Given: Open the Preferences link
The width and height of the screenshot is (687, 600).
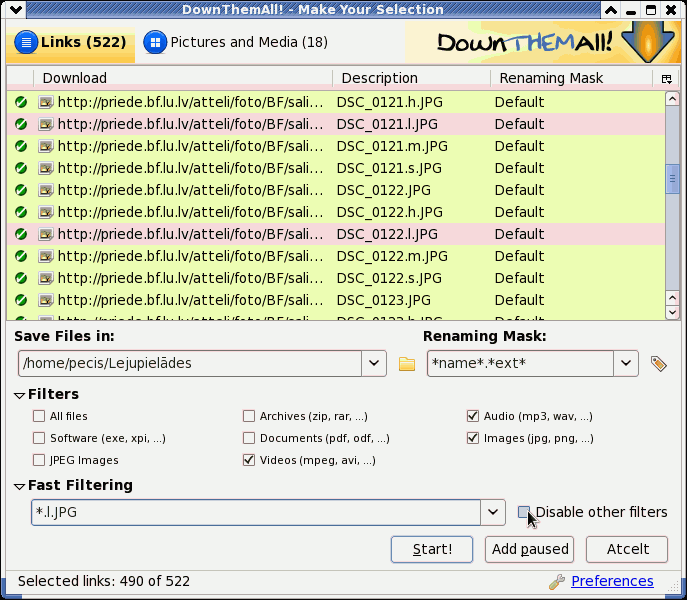Looking at the screenshot, I should click(612, 581).
